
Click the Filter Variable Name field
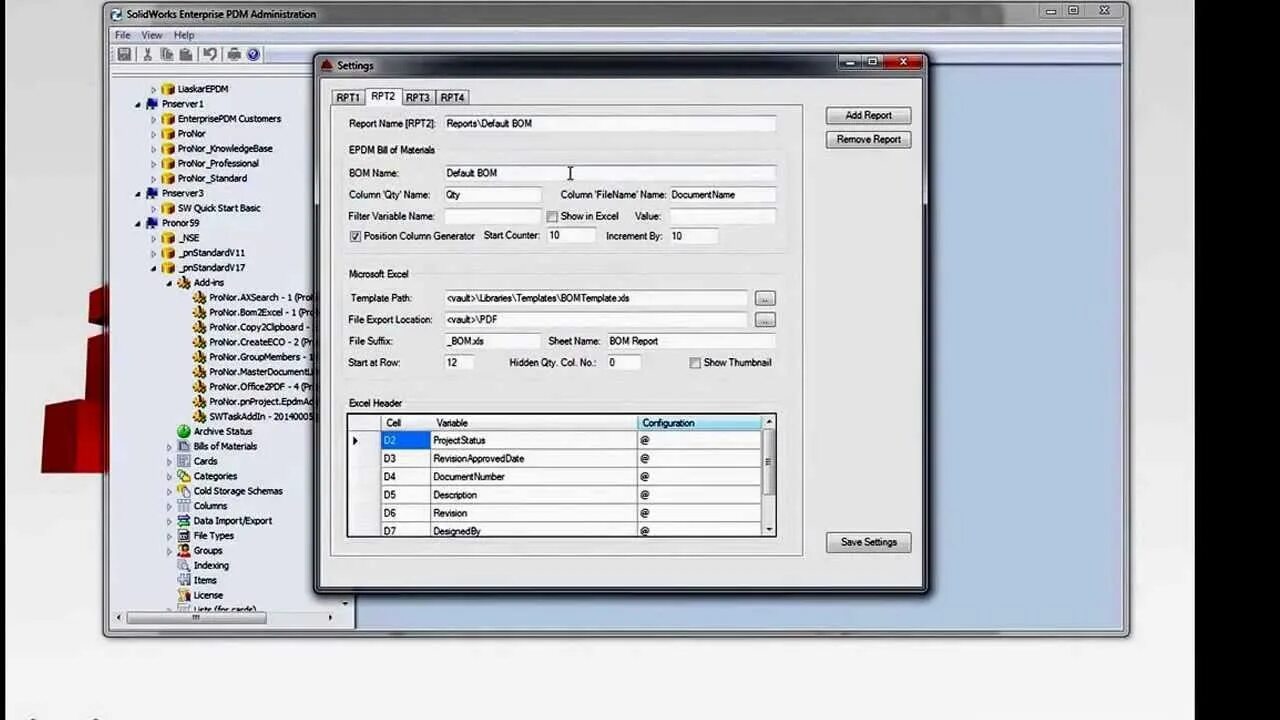coord(492,216)
